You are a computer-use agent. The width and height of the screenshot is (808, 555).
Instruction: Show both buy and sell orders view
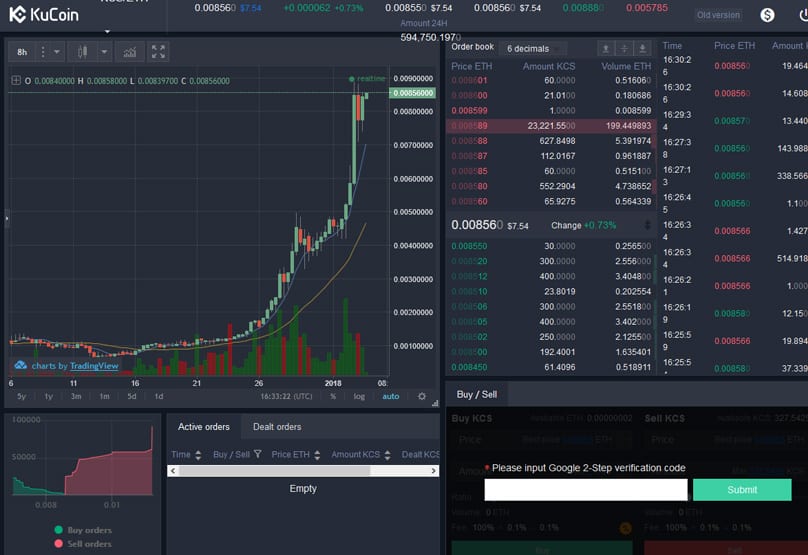624,48
